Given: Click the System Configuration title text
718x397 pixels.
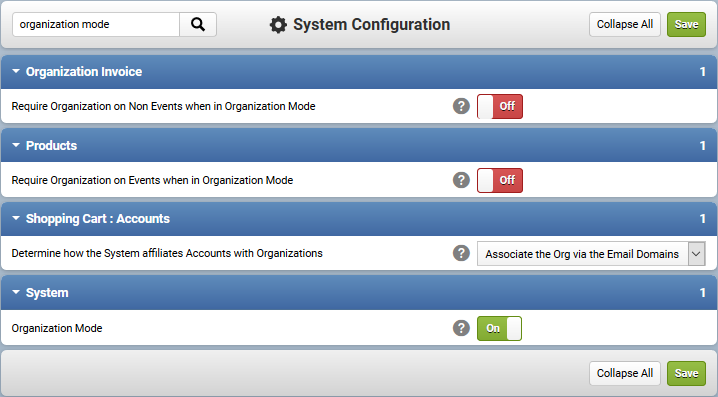Looking at the screenshot, I should [x=371, y=25].
